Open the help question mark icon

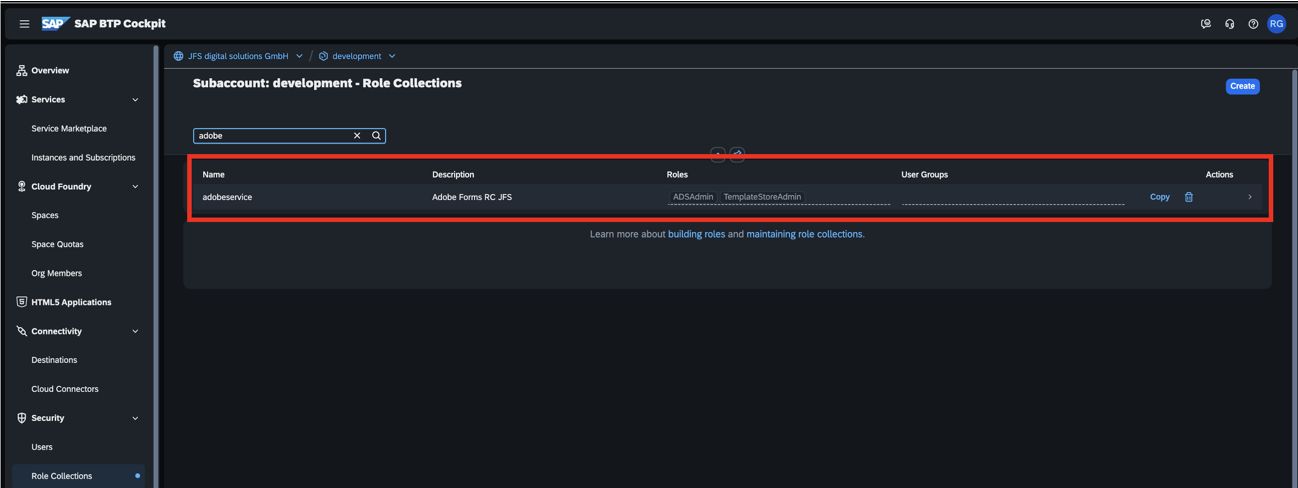coord(1253,24)
